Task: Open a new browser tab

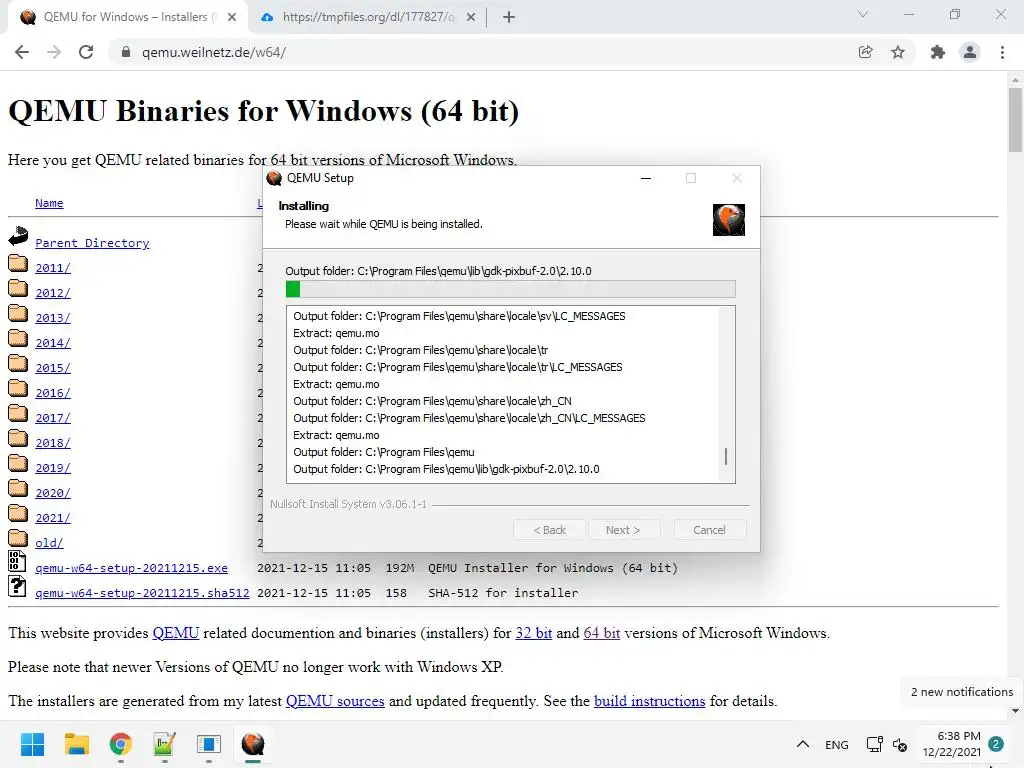Action: [x=509, y=17]
